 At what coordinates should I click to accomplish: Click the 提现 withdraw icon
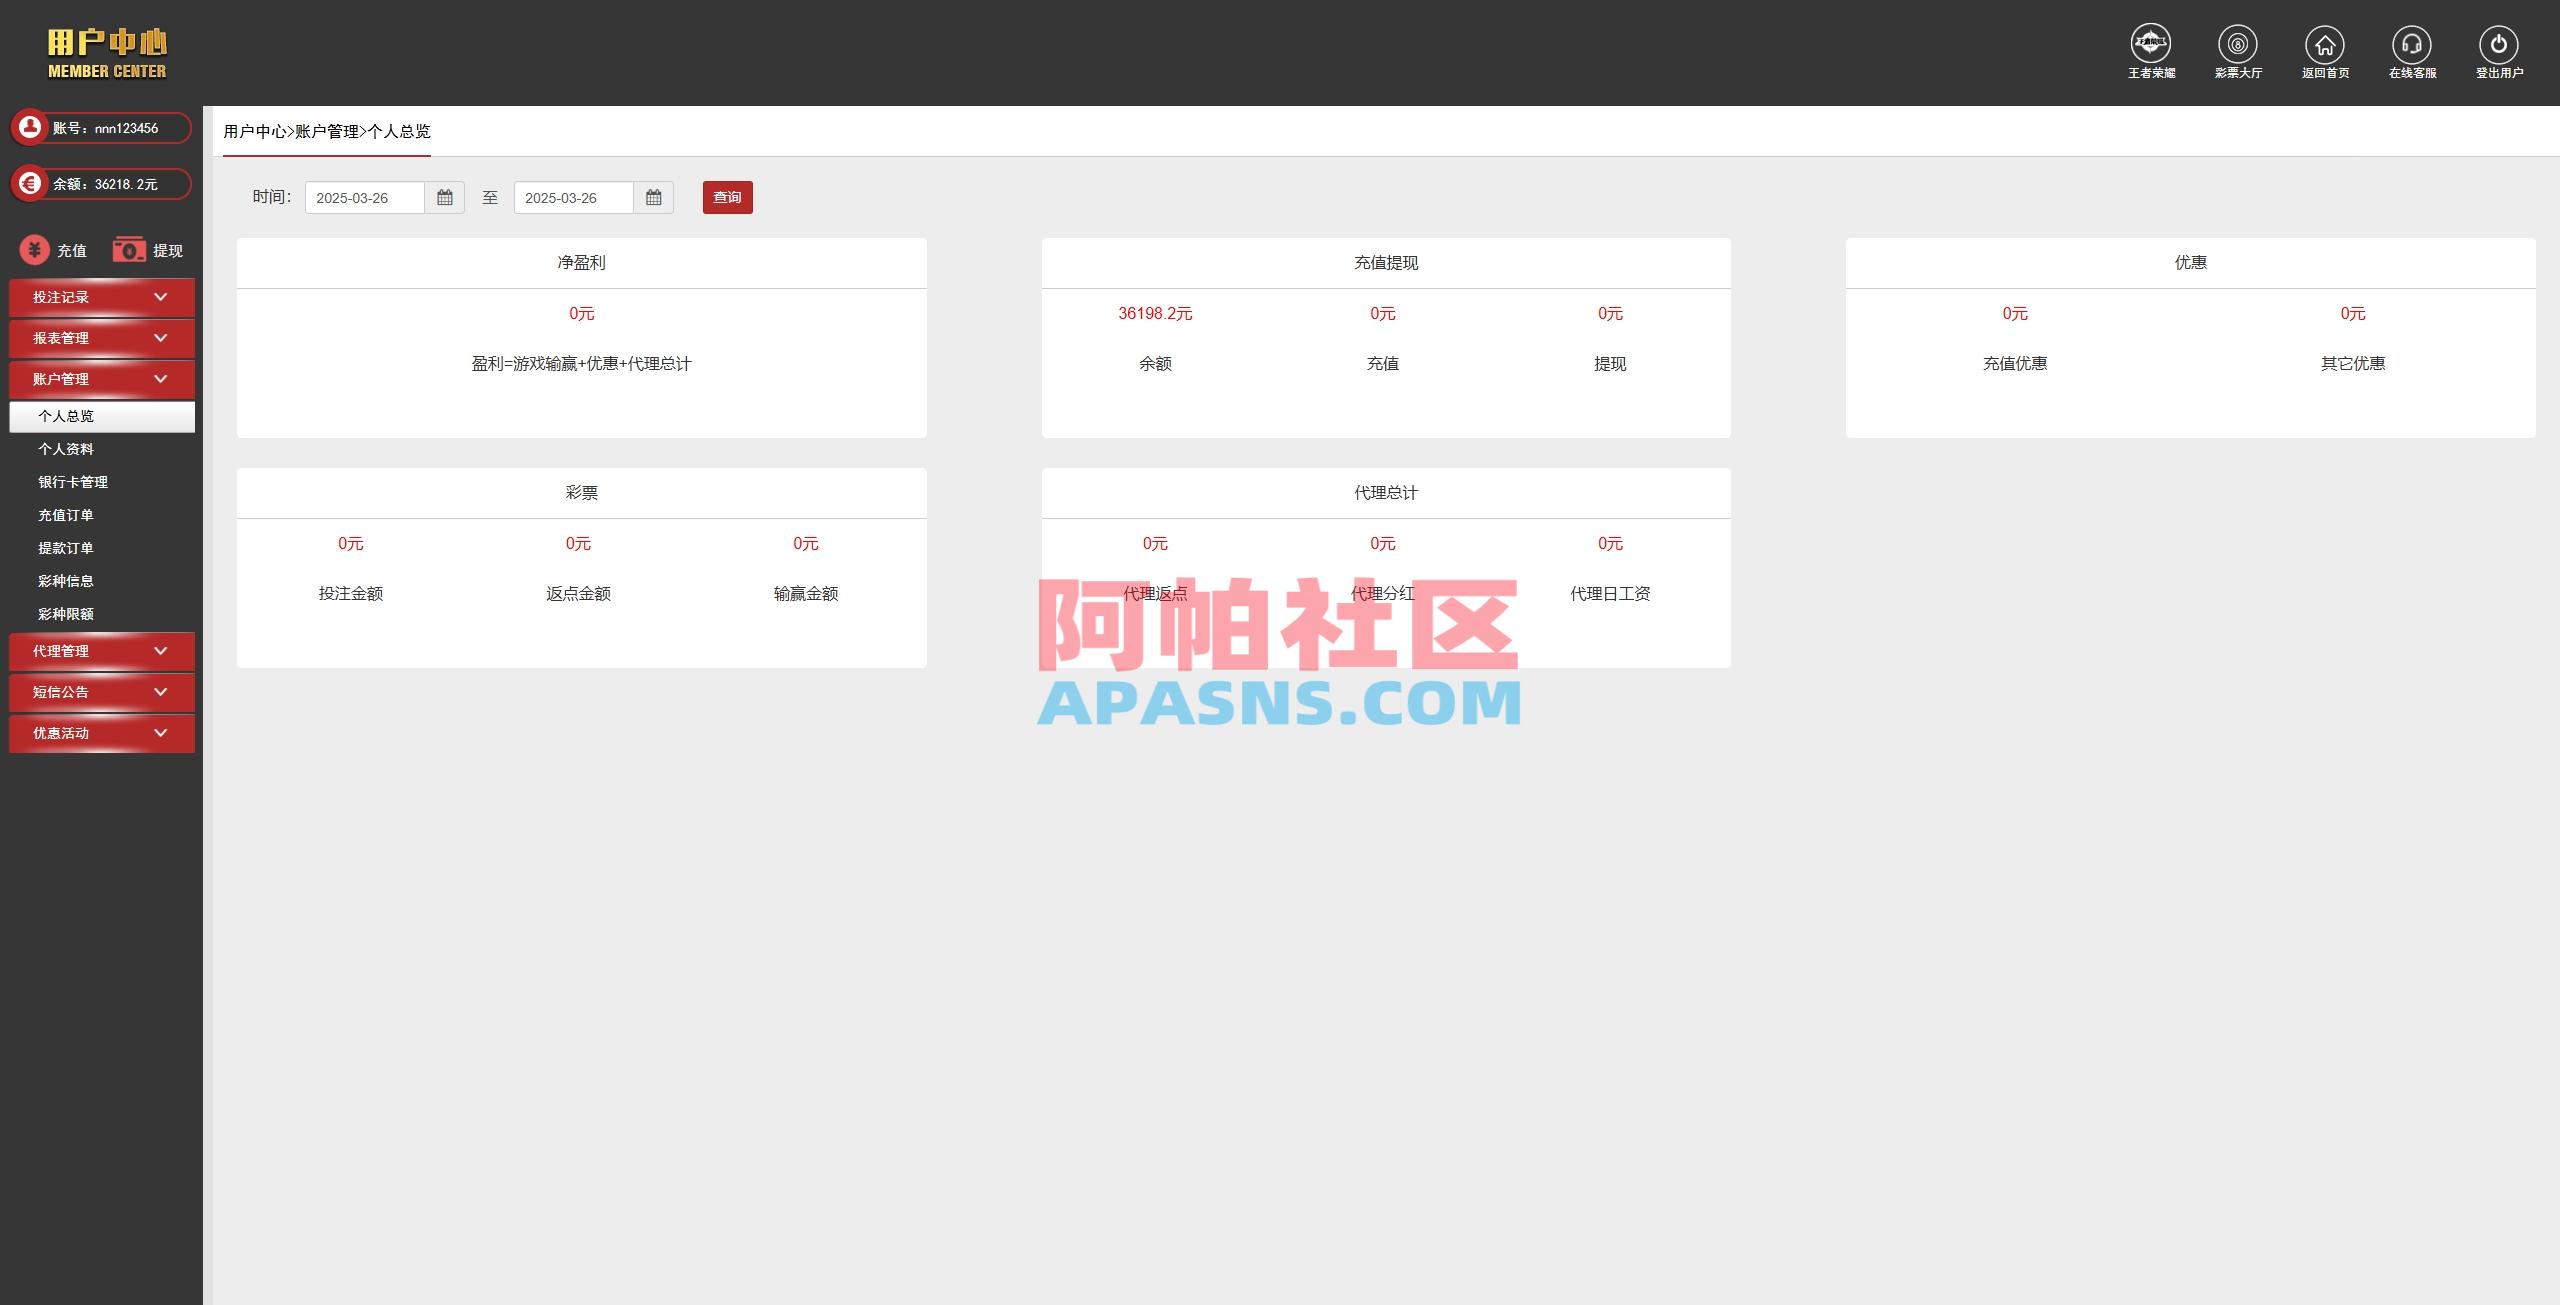pos(129,250)
